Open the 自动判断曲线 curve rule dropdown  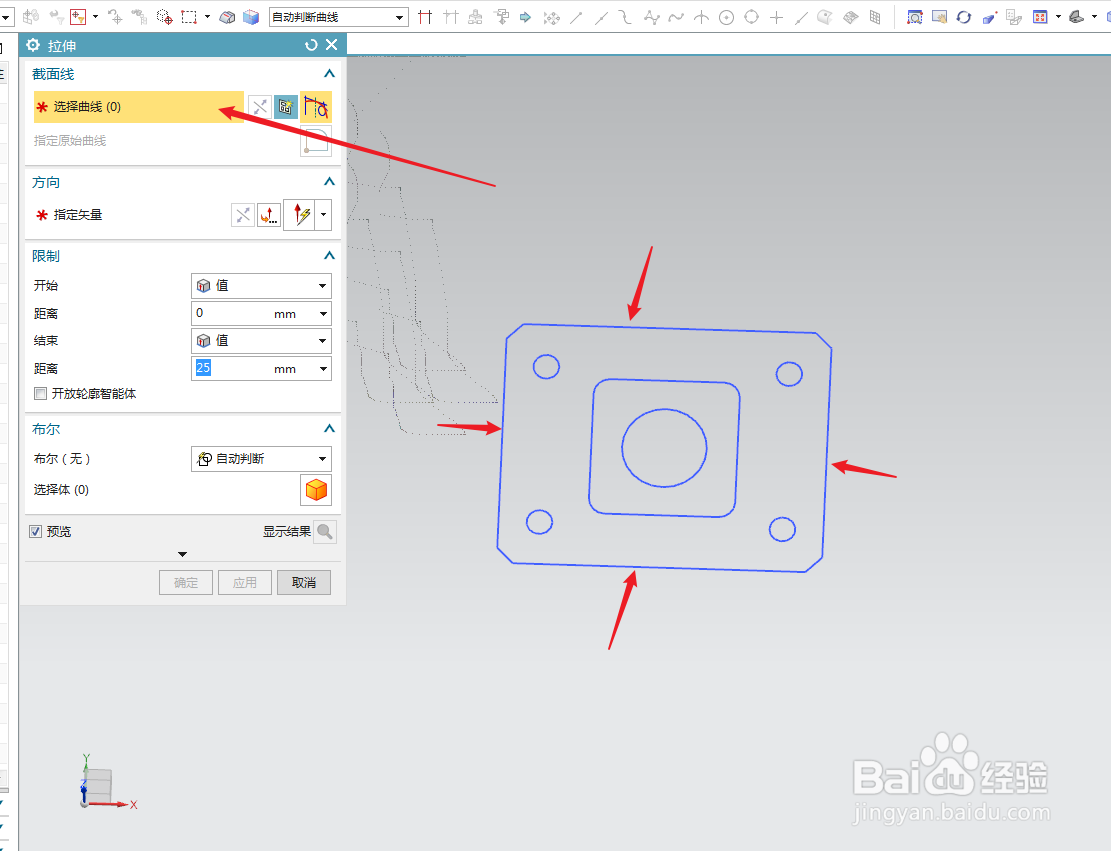[339, 17]
